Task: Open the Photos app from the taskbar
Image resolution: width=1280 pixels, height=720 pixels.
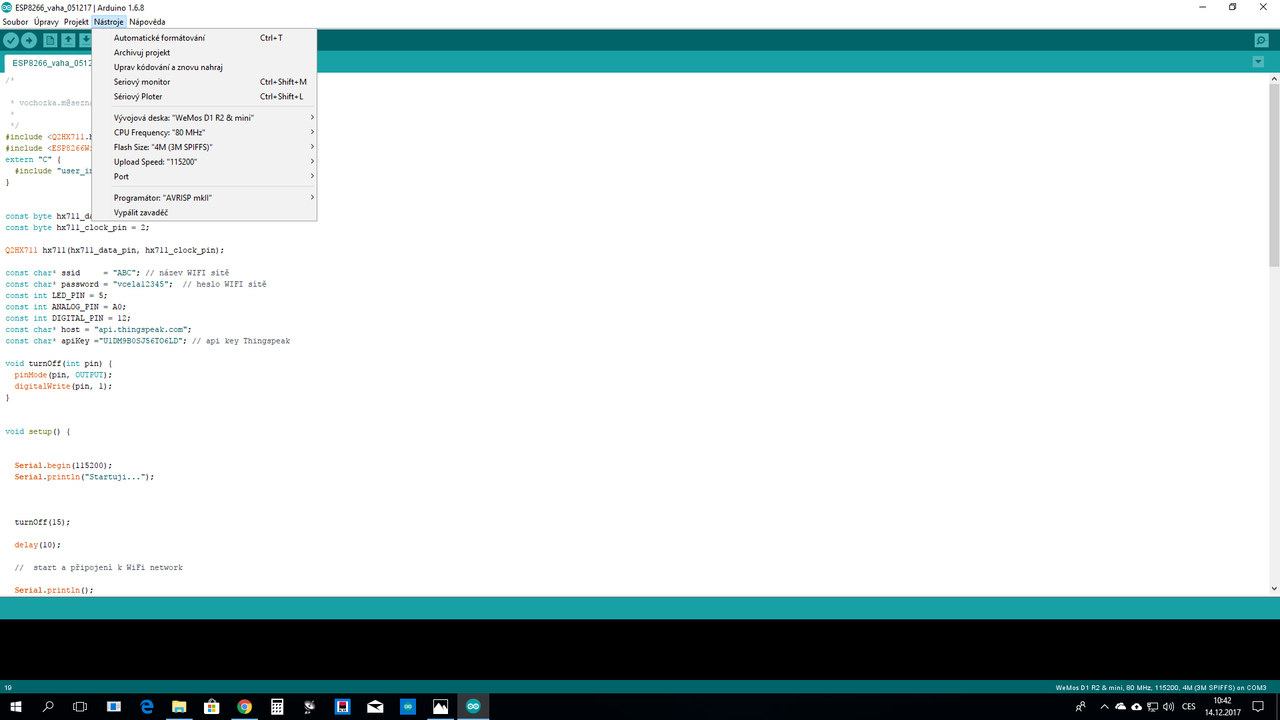Action: tap(440, 707)
